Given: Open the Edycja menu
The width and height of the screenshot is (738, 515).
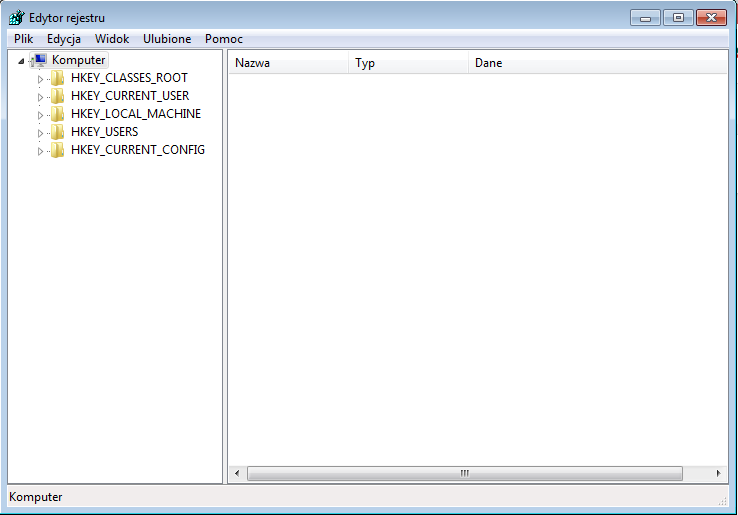Looking at the screenshot, I should pos(64,39).
